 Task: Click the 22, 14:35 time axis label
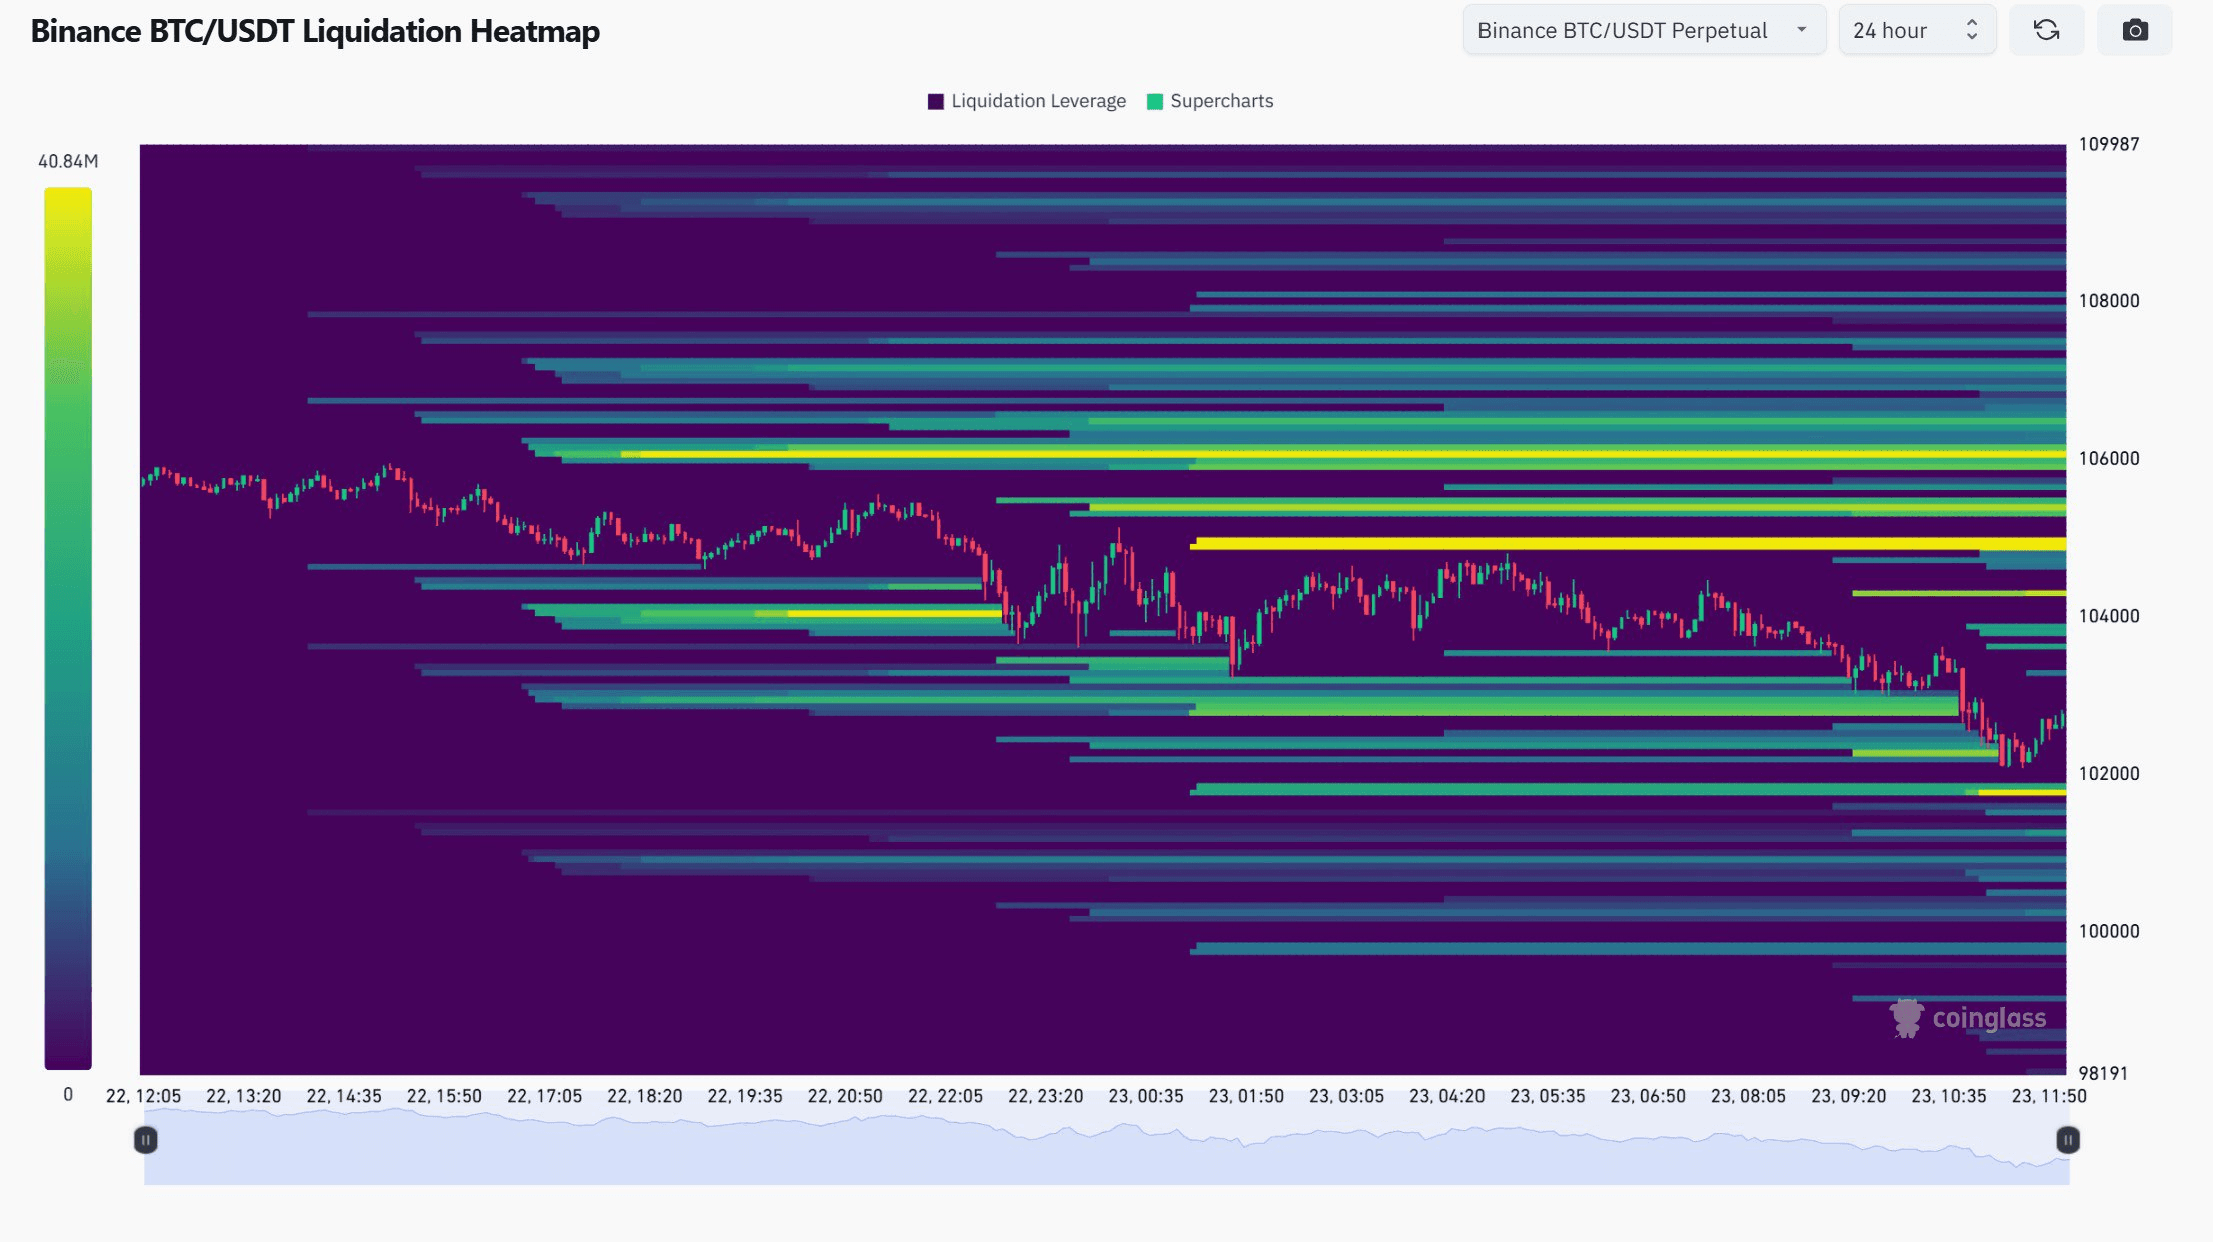(x=344, y=1096)
